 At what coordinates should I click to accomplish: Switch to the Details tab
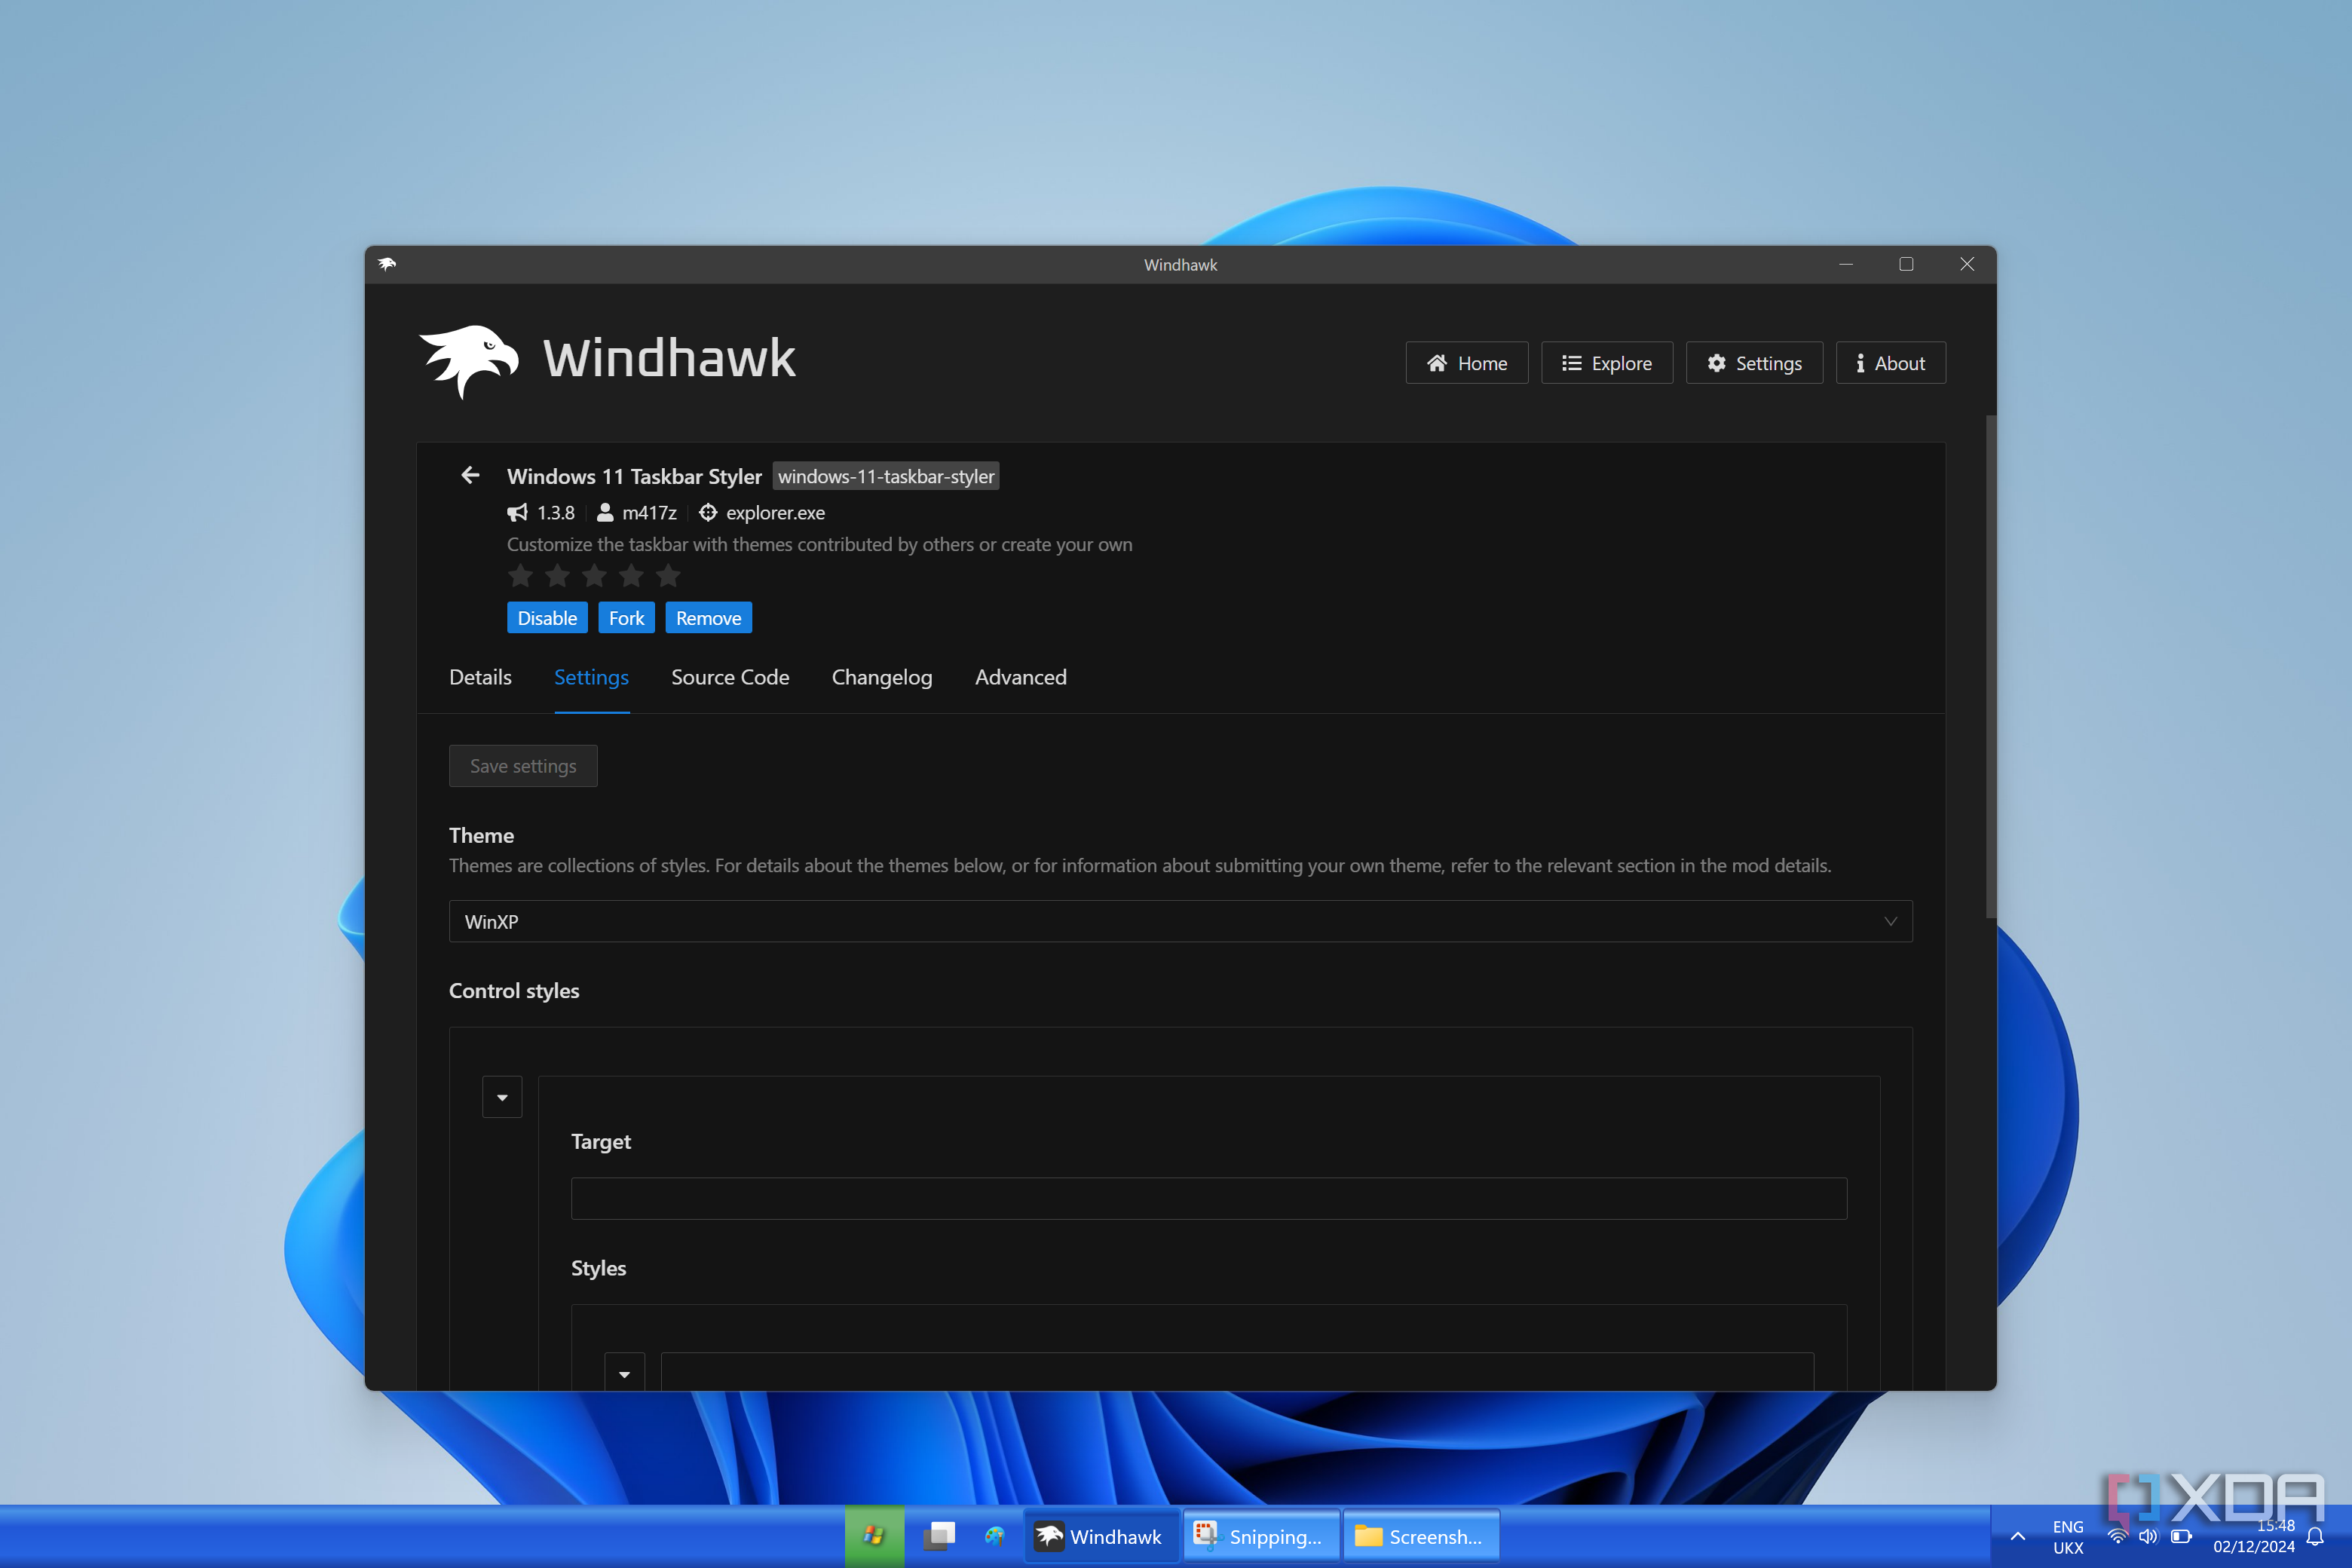click(480, 677)
